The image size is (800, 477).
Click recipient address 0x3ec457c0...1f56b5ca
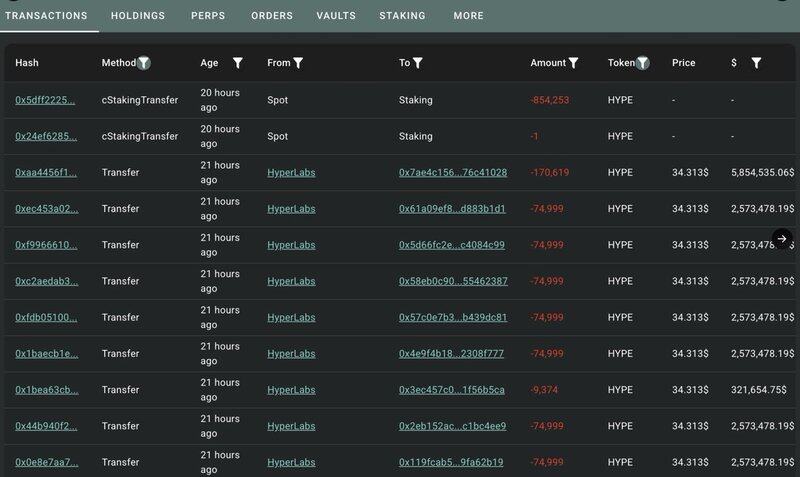[x=452, y=389]
